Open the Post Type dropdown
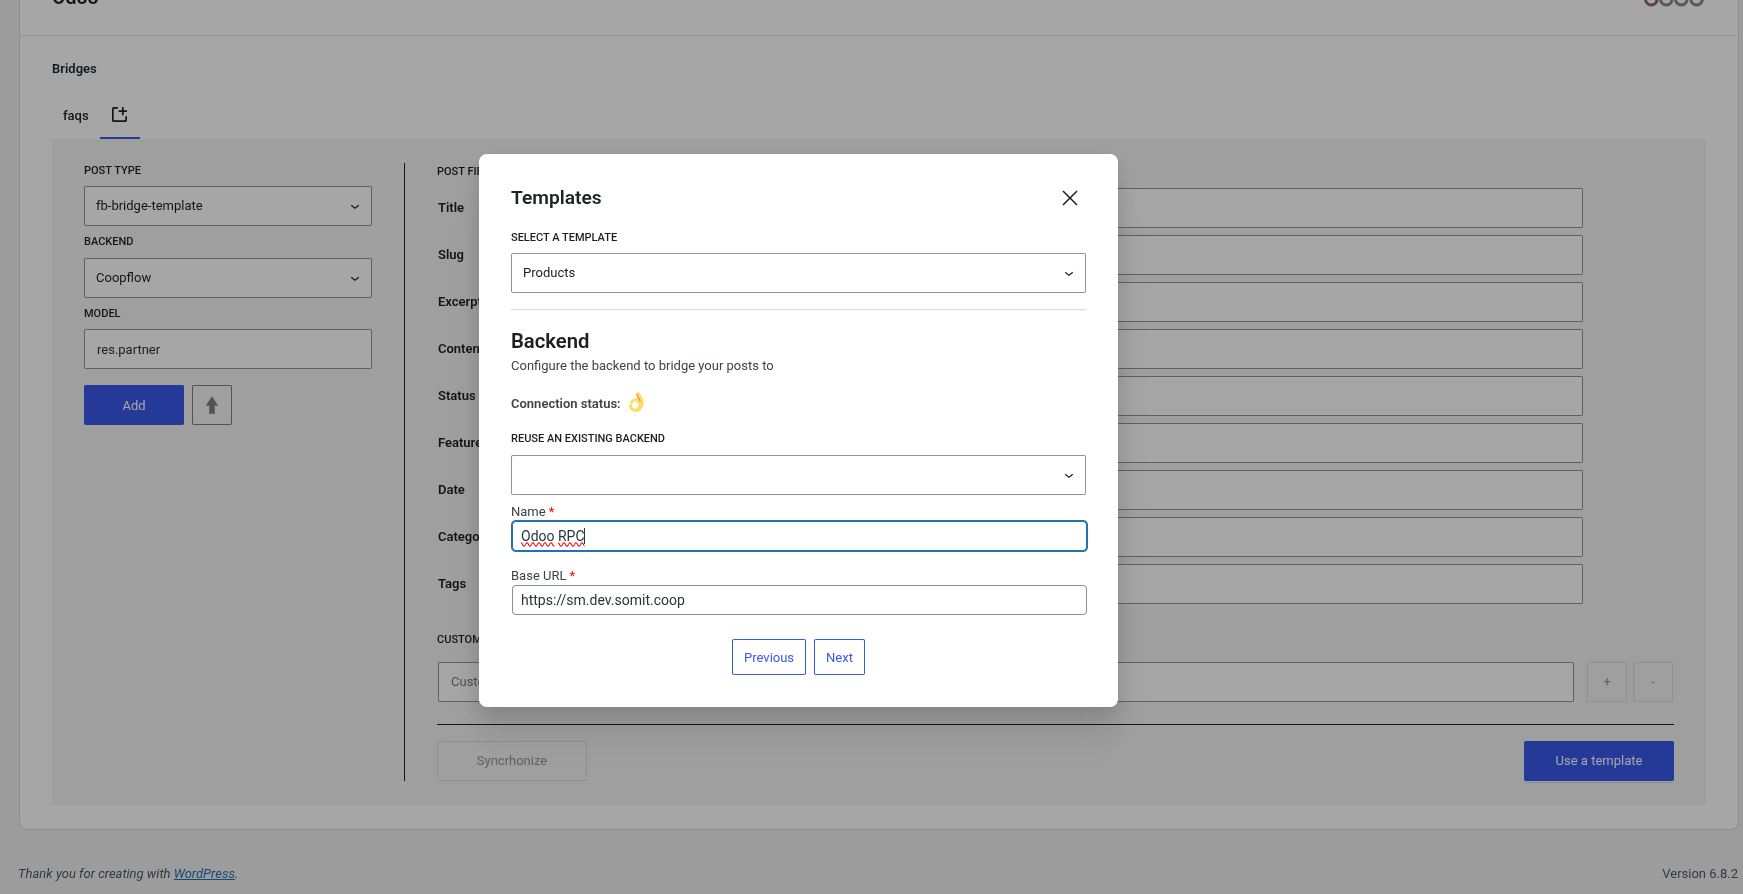Viewport: 1743px width, 894px height. (228, 206)
